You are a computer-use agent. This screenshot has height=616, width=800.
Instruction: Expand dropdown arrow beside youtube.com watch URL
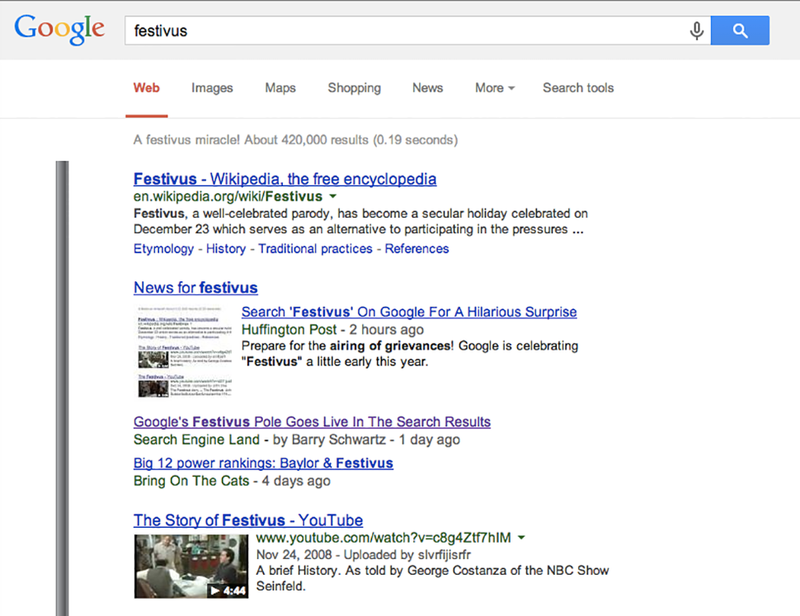(x=521, y=537)
